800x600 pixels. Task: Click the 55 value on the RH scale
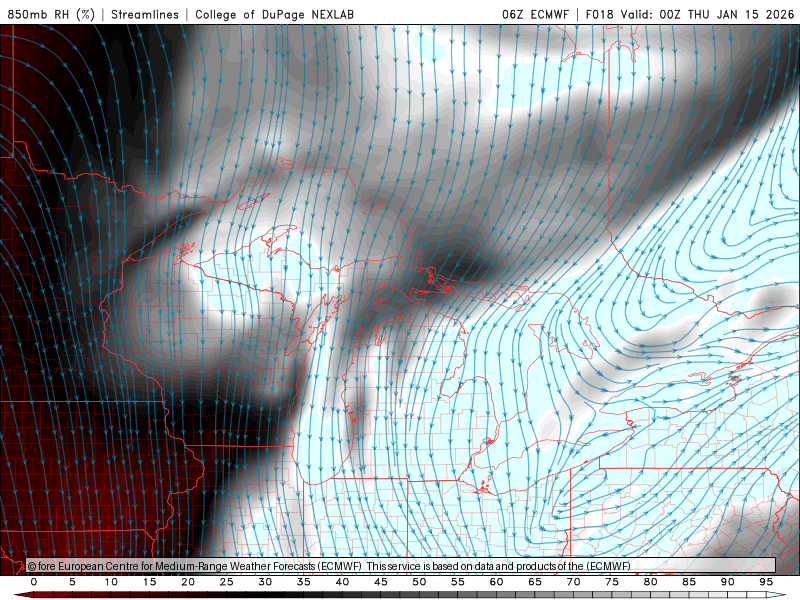pos(458,582)
